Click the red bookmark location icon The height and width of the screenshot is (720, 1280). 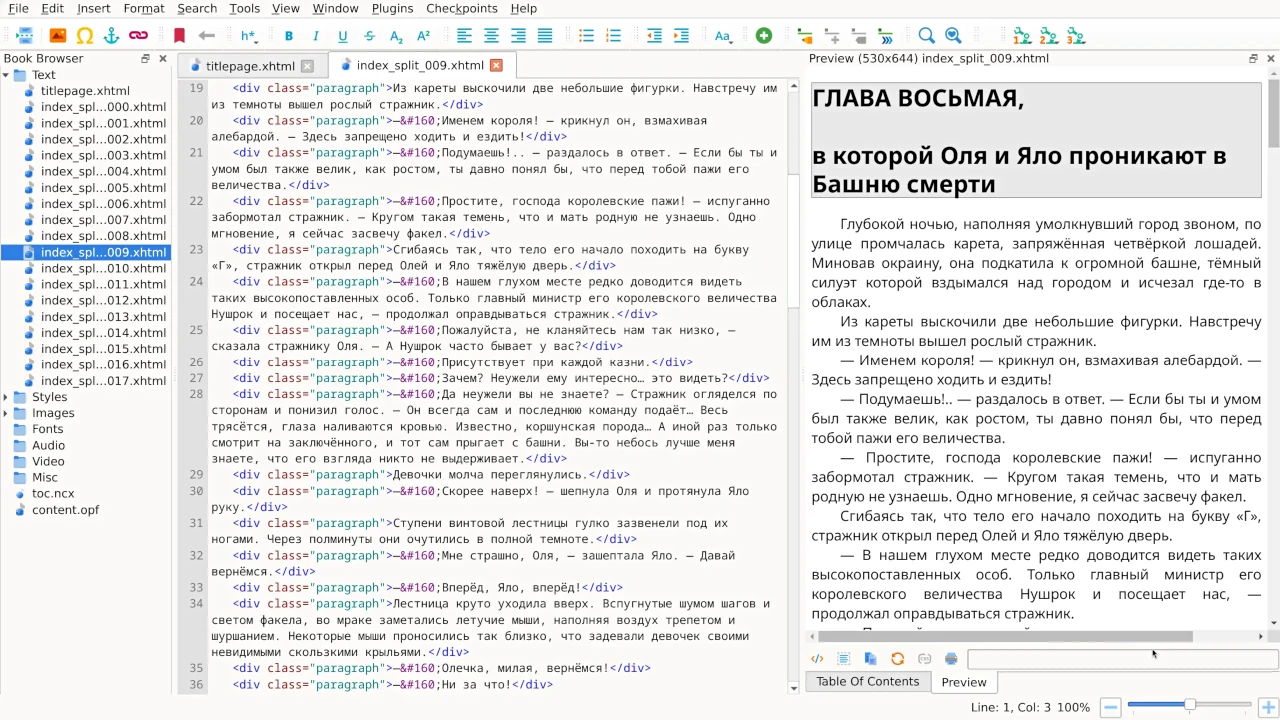tap(180, 36)
